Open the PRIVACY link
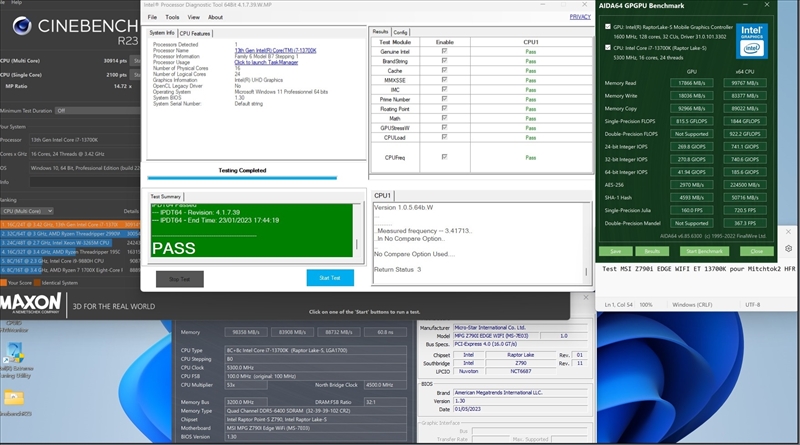This screenshot has width=800, height=445. click(x=580, y=17)
